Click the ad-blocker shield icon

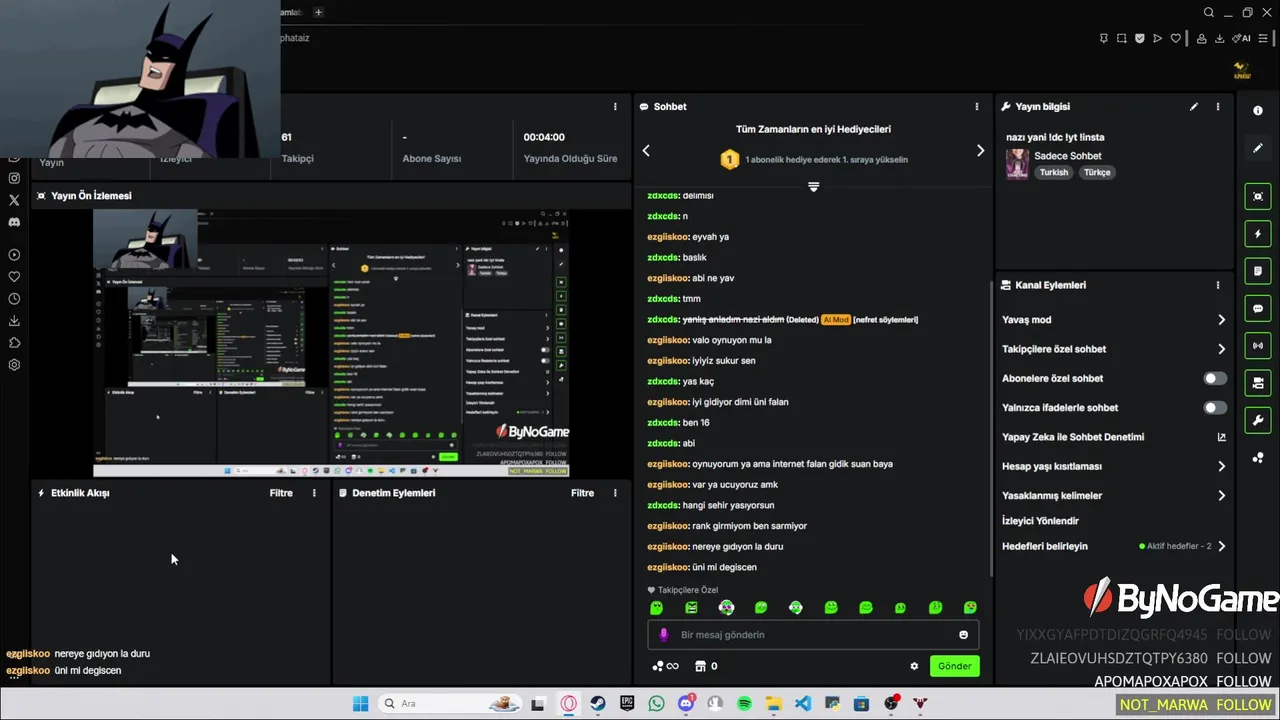click(1140, 39)
